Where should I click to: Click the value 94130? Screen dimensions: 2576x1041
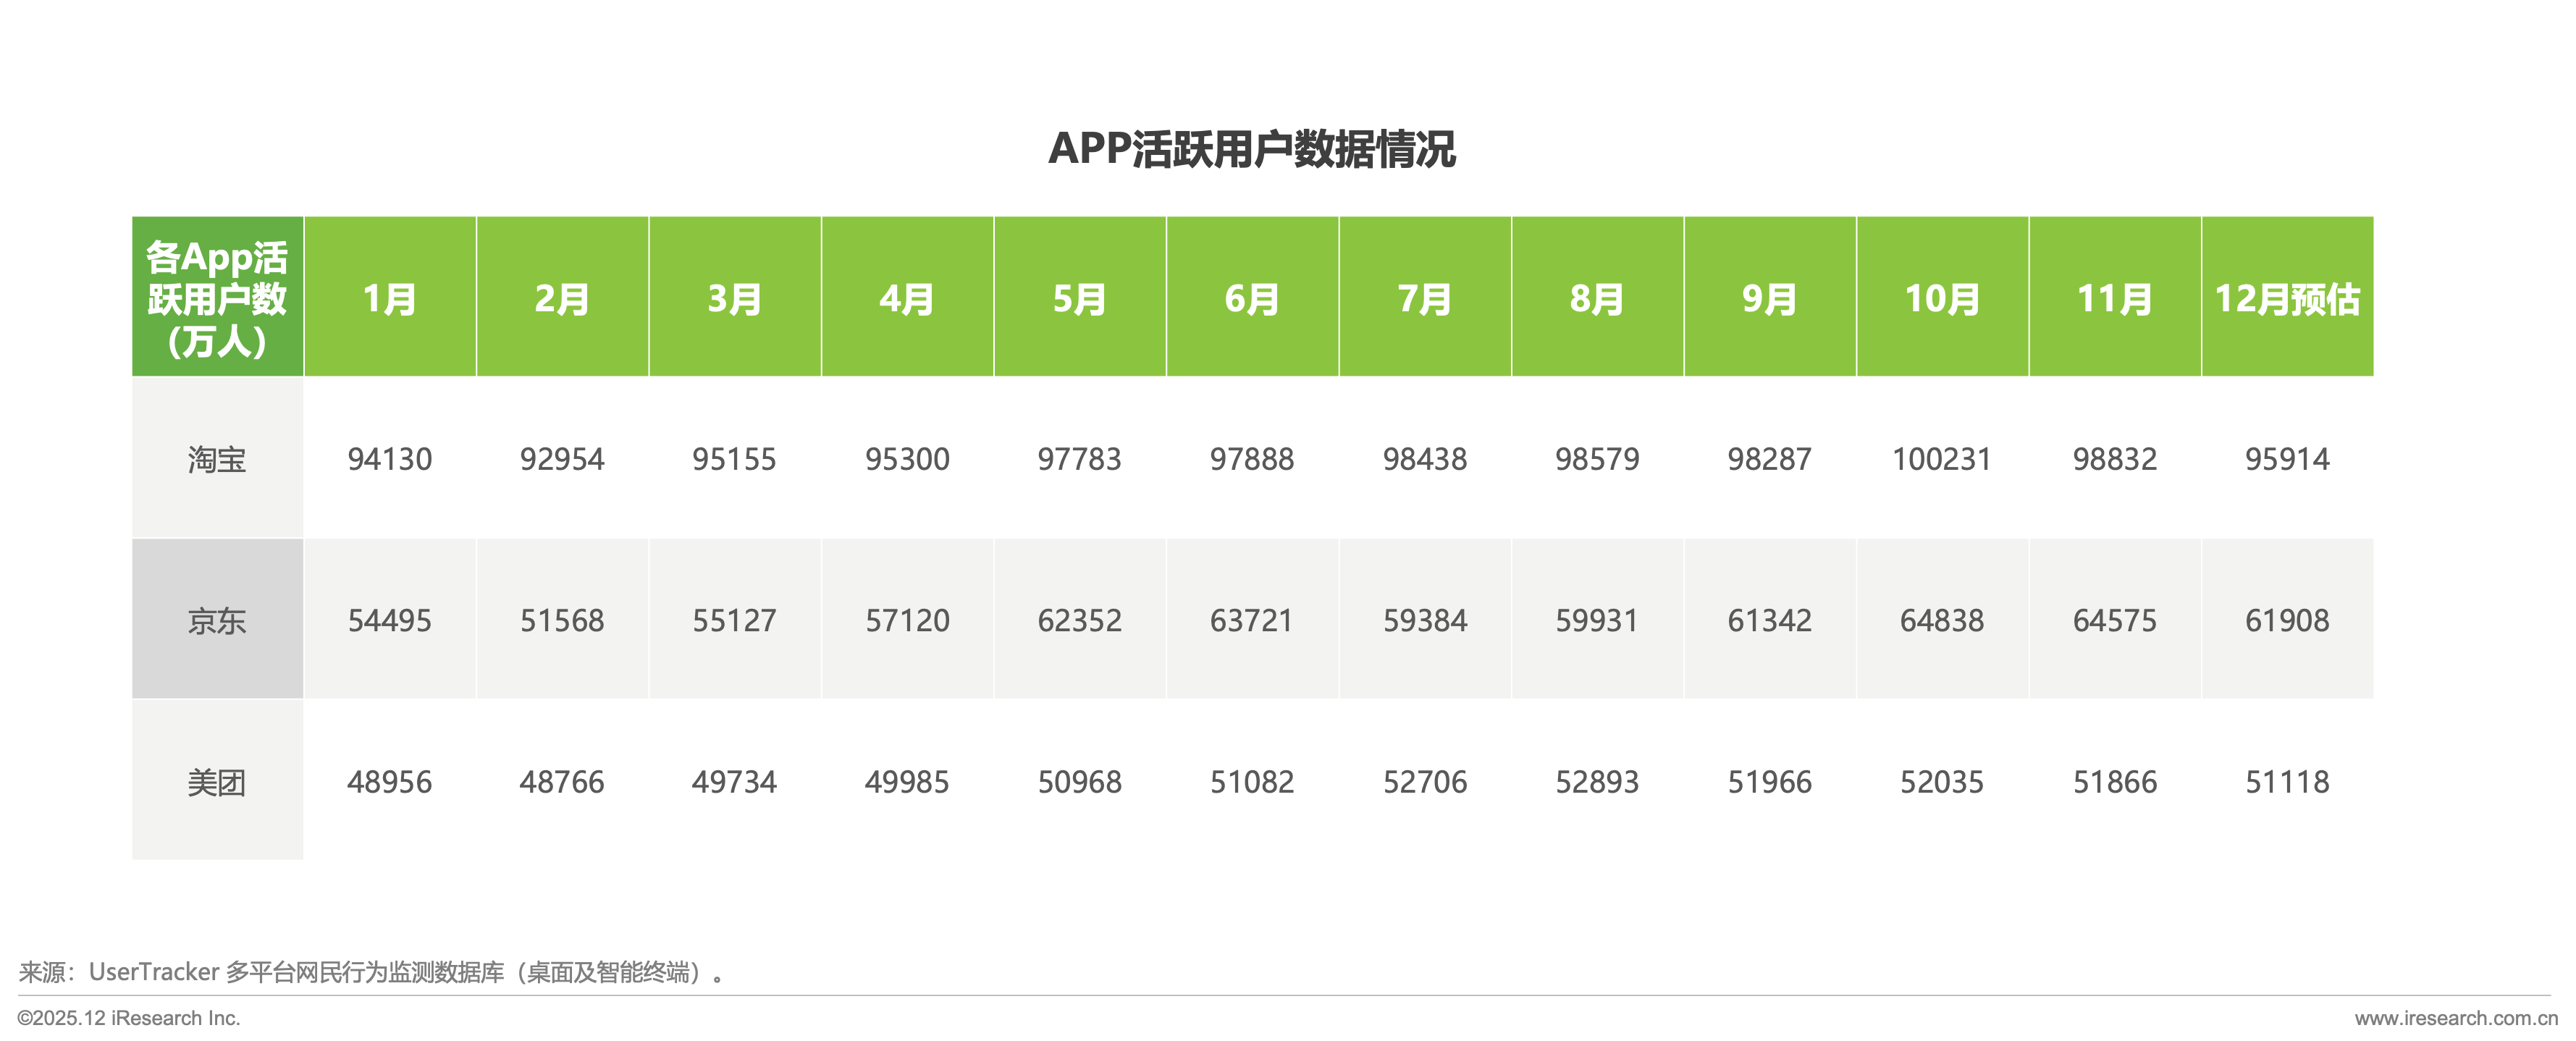(x=390, y=459)
